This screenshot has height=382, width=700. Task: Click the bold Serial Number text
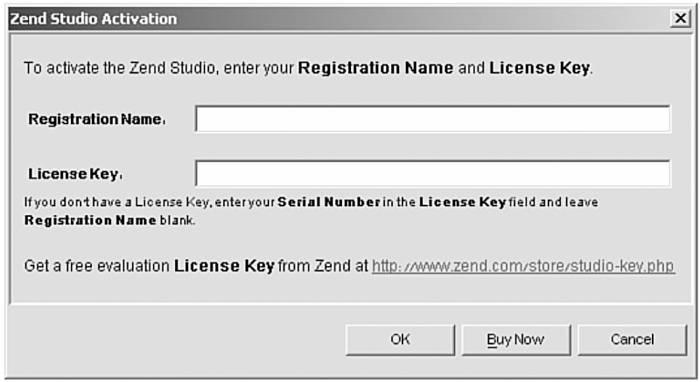coord(329,202)
